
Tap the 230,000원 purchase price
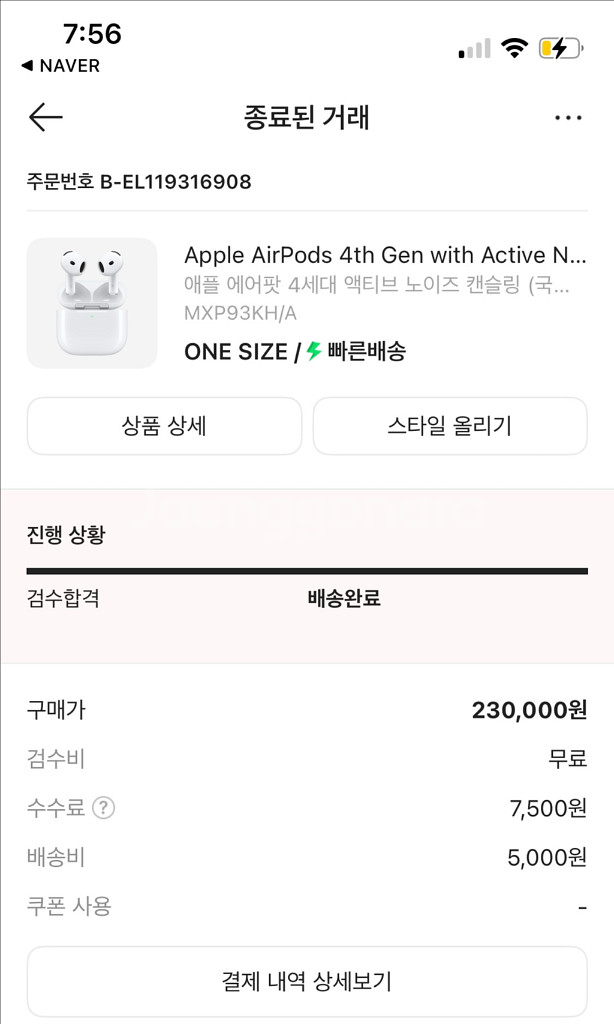pyautogui.click(x=529, y=710)
